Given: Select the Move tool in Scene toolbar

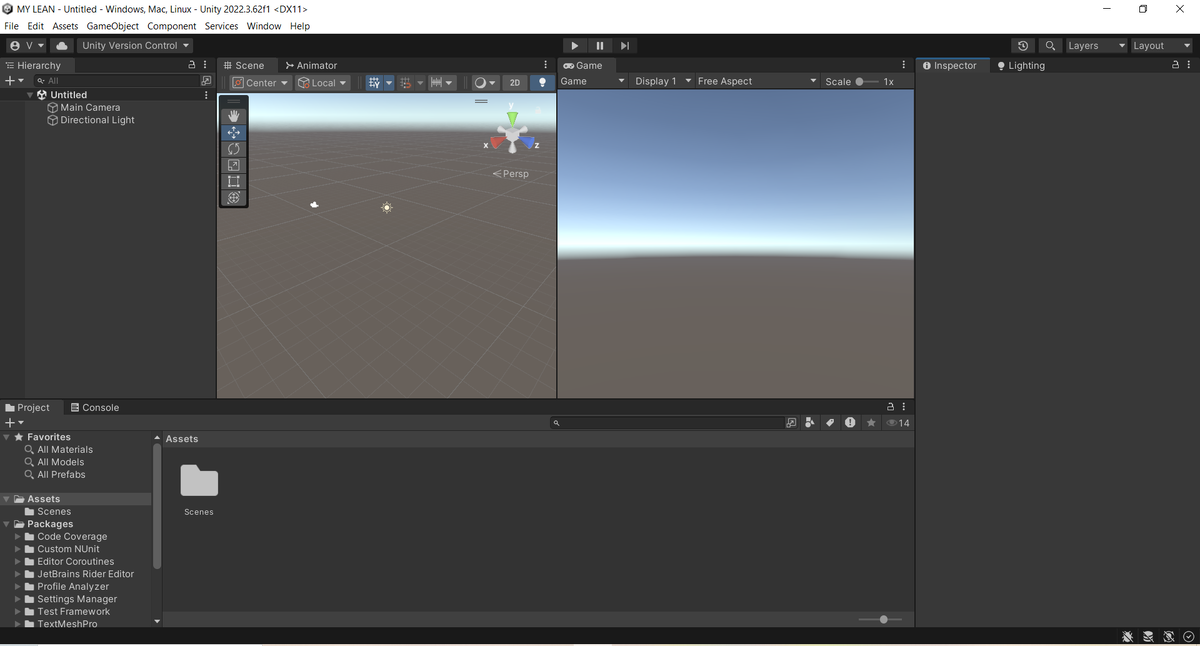Looking at the screenshot, I should 234,132.
